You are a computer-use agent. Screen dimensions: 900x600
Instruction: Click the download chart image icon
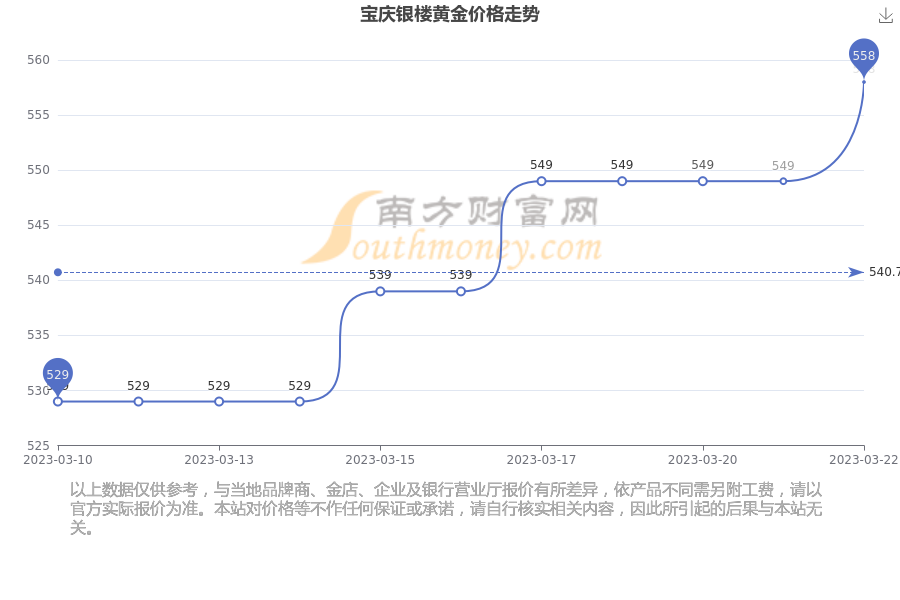click(886, 16)
